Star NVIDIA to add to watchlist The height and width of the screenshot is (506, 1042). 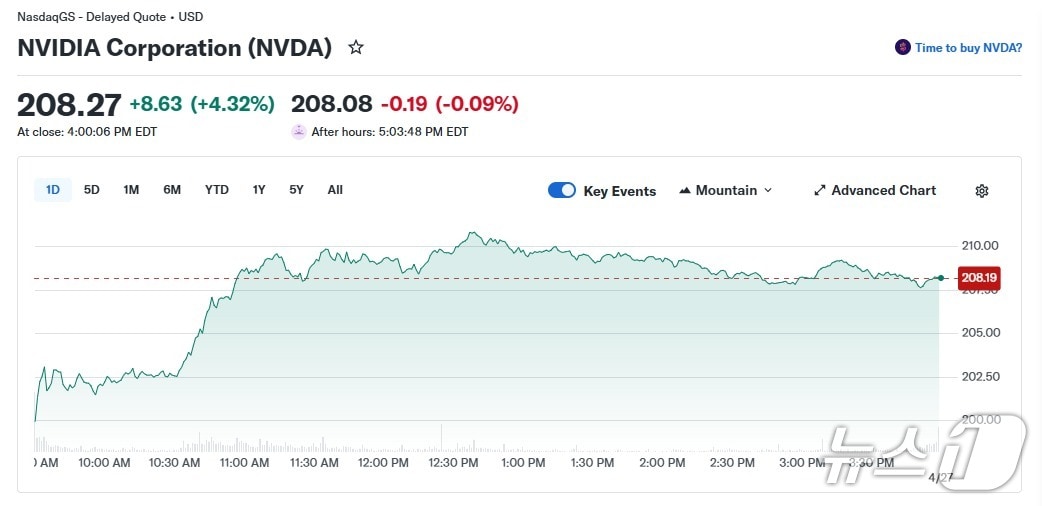click(355, 47)
